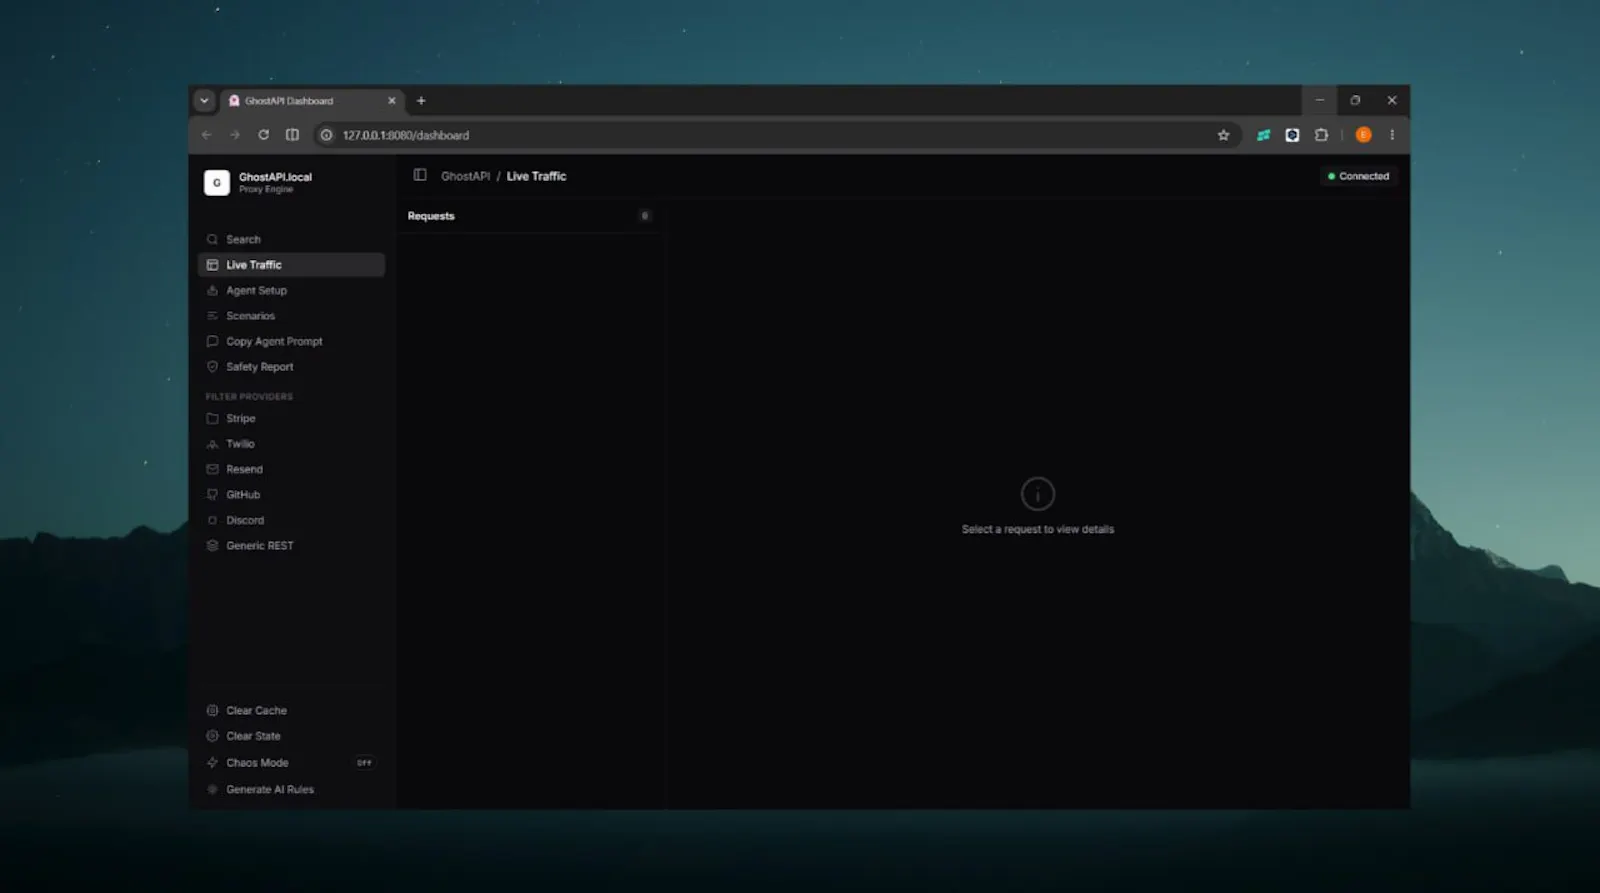This screenshot has height=893, width=1600.
Task: Click Clear Cache
Action: [x=291, y=710]
